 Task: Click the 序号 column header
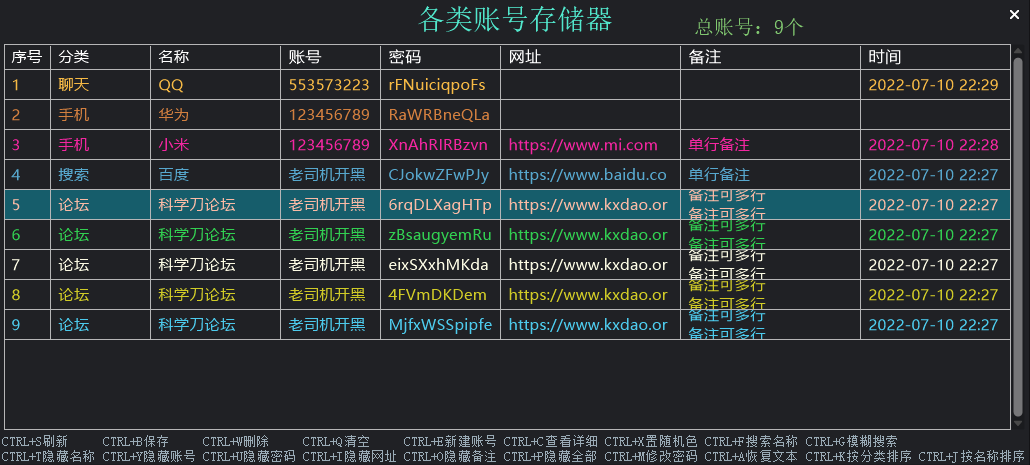coord(27,57)
